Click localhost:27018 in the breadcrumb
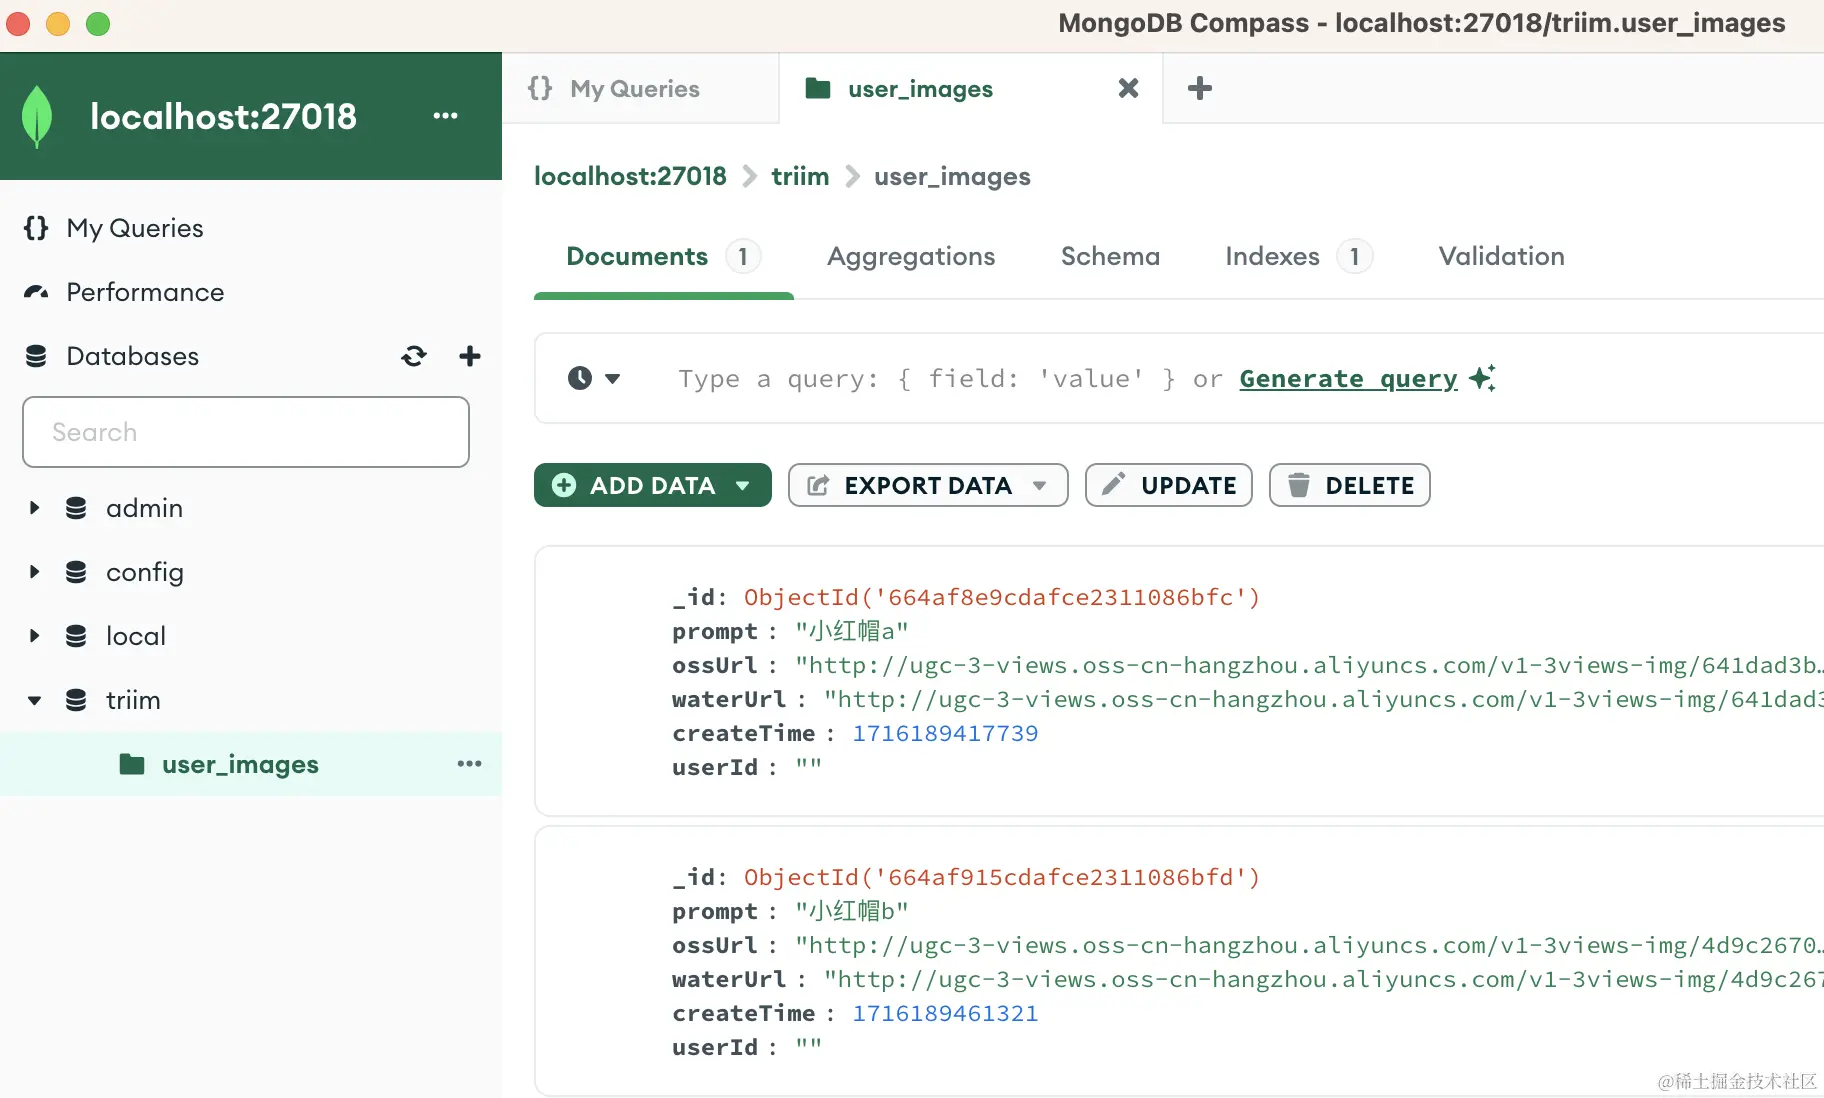This screenshot has height=1098, width=1824. [x=630, y=176]
